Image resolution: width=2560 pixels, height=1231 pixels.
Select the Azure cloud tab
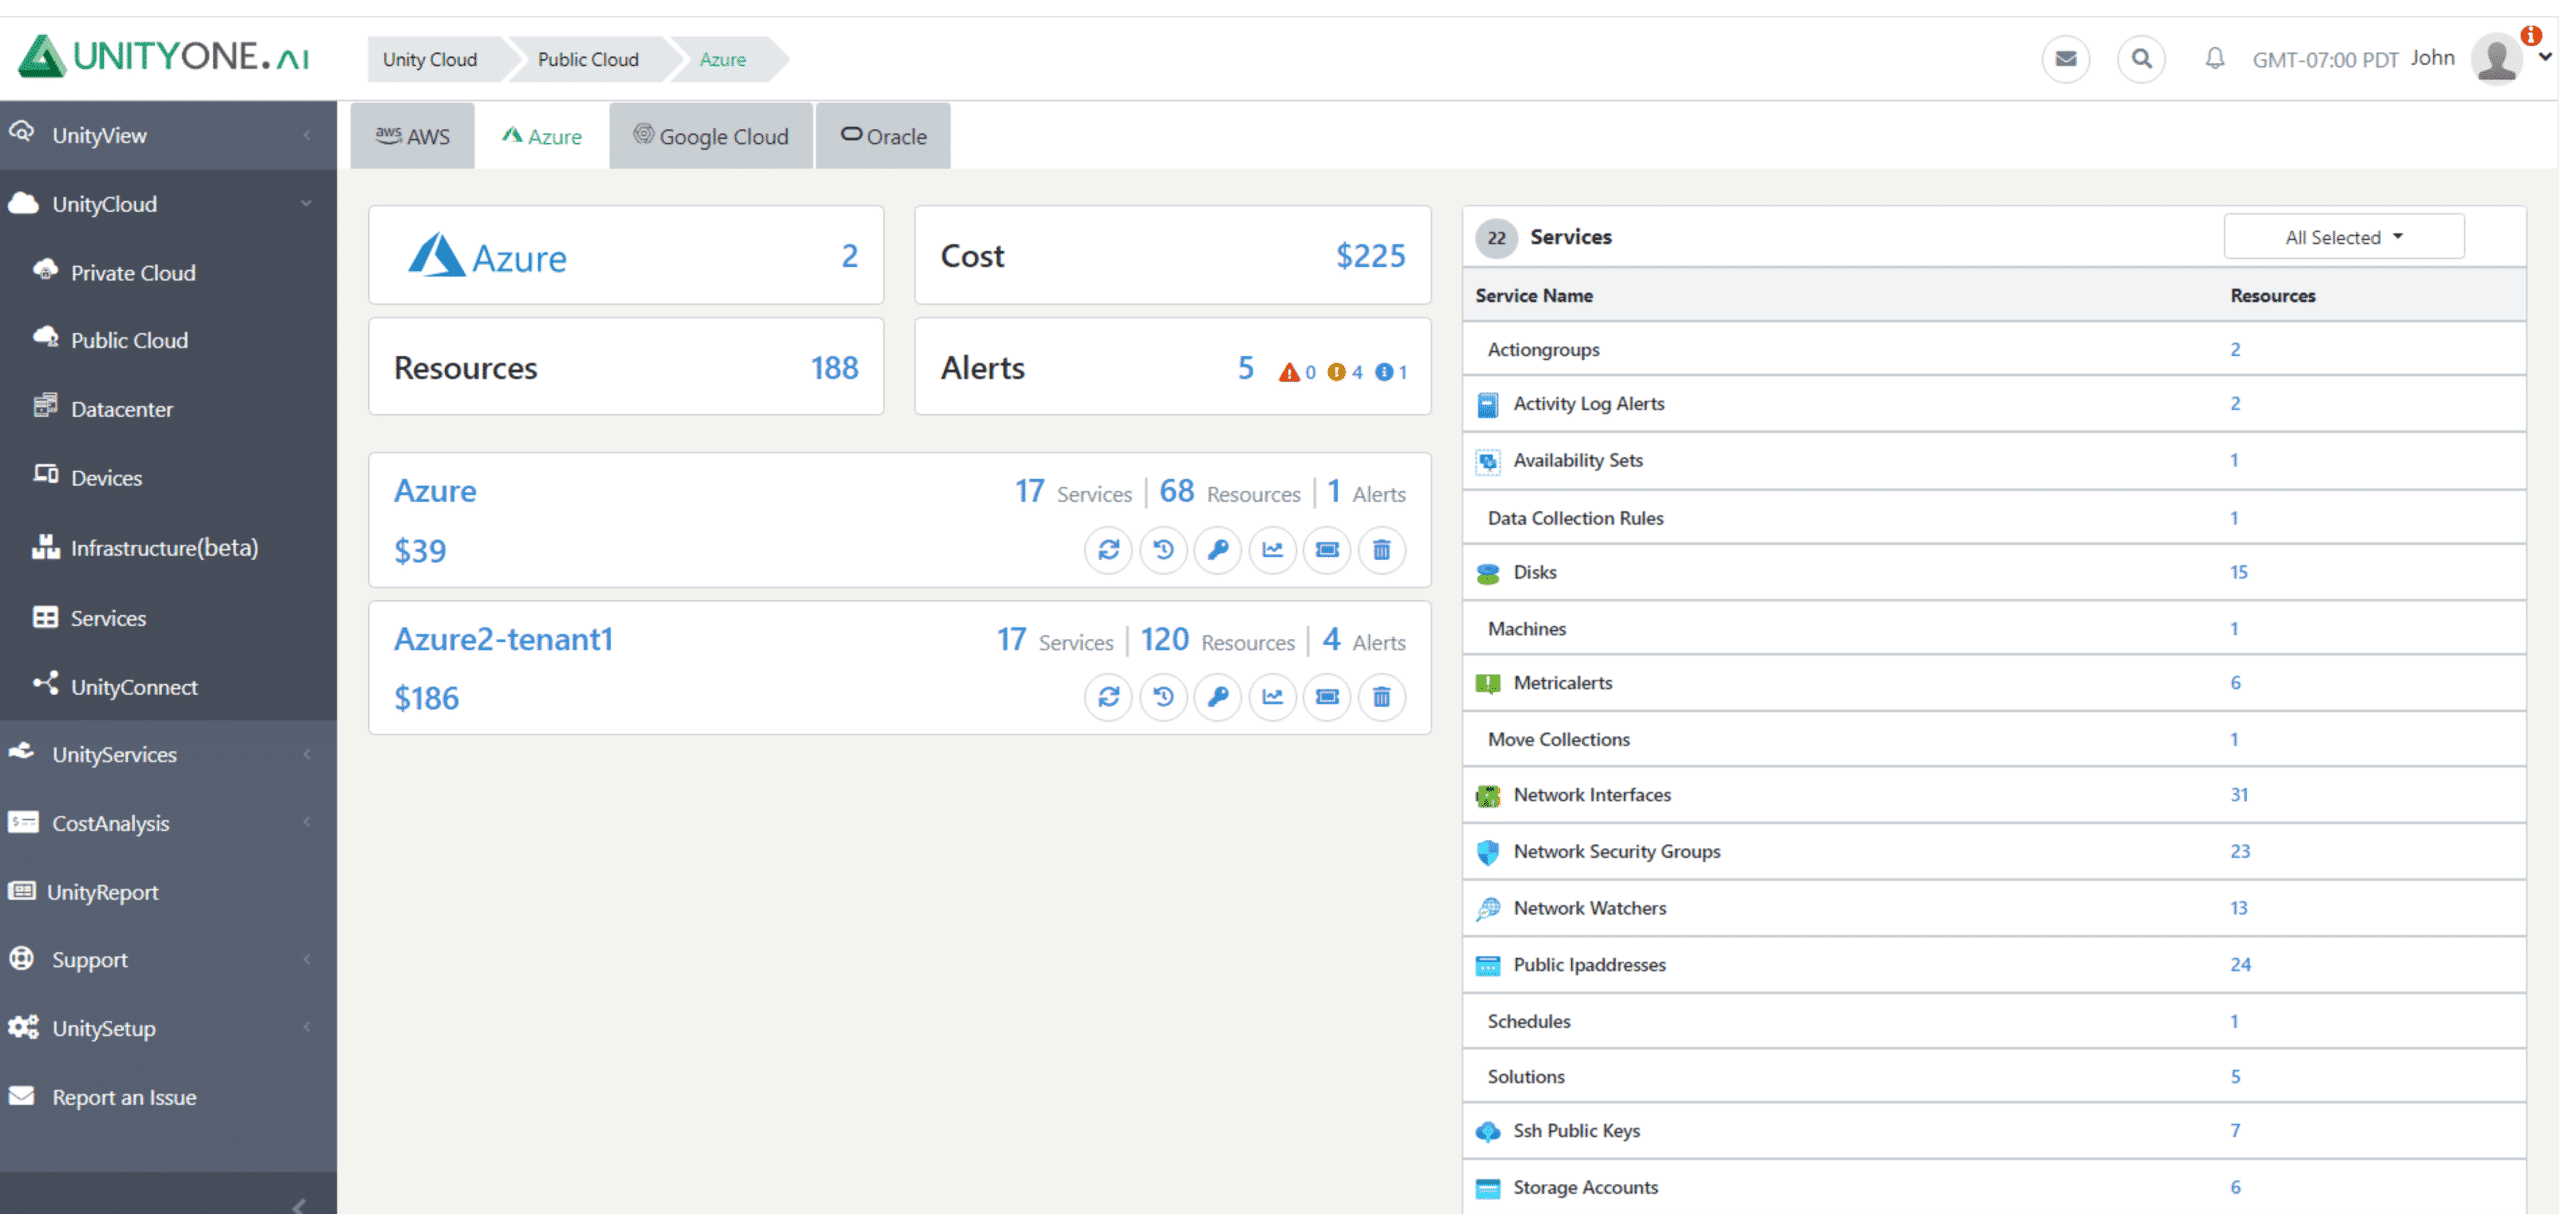pos(542,136)
